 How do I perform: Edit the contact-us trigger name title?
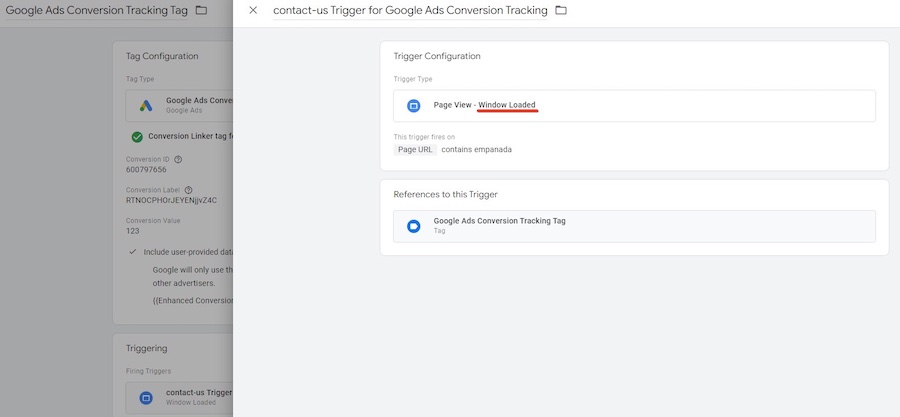point(410,10)
